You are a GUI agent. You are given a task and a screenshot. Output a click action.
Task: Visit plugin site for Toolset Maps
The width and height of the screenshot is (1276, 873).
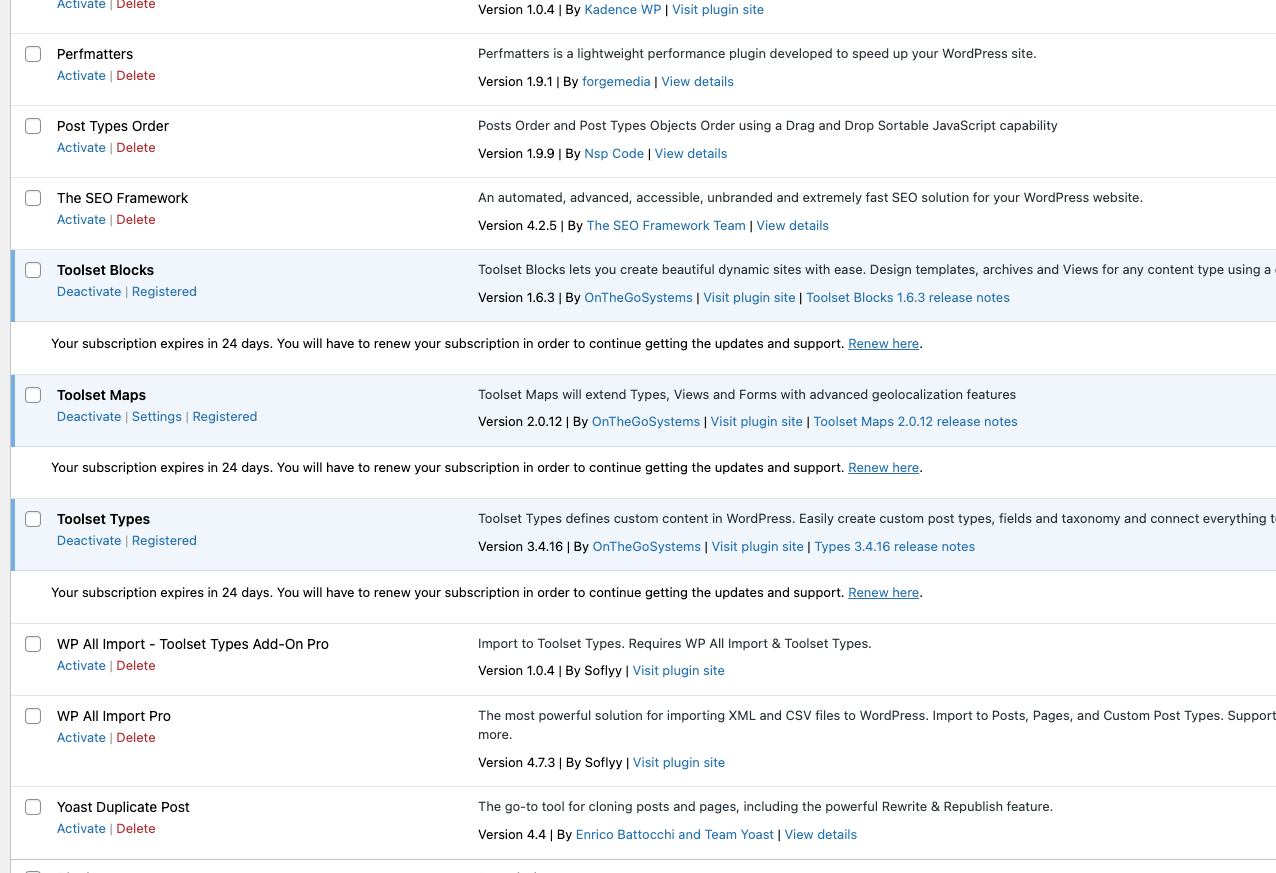(x=757, y=422)
